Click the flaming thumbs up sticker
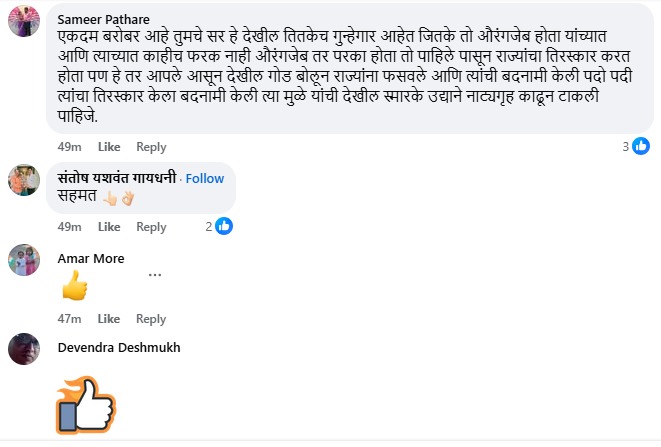This screenshot has height=447, width=661. point(86,404)
